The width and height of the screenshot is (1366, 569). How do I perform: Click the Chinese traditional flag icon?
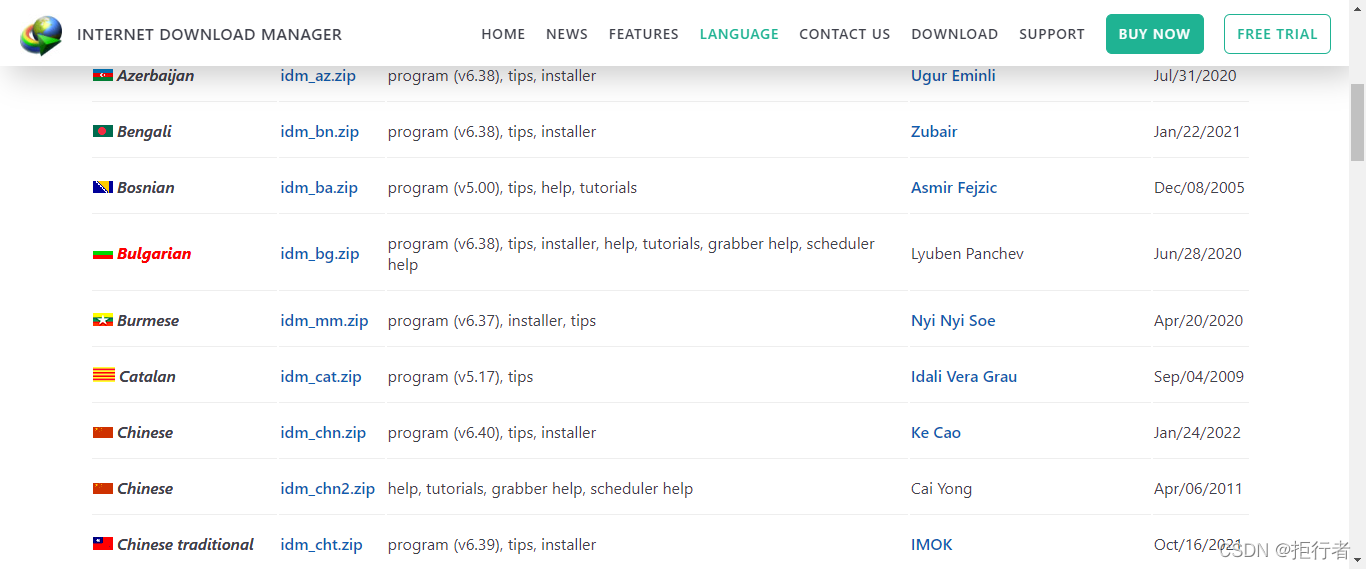103,544
